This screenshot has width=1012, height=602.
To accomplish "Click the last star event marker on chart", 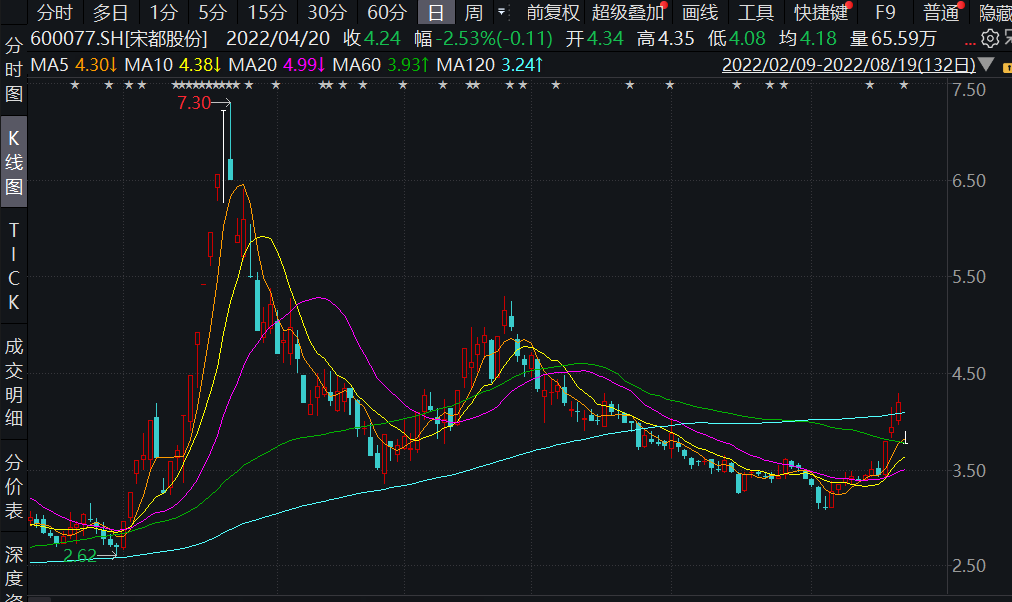I will [904, 85].
